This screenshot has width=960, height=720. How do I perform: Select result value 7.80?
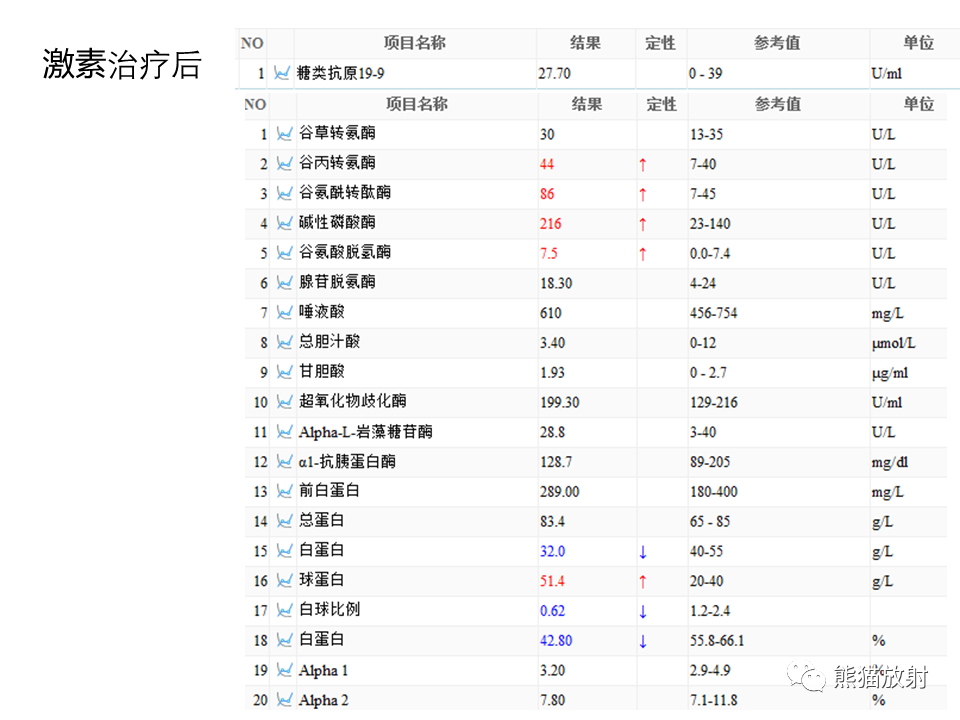(552, 700)
